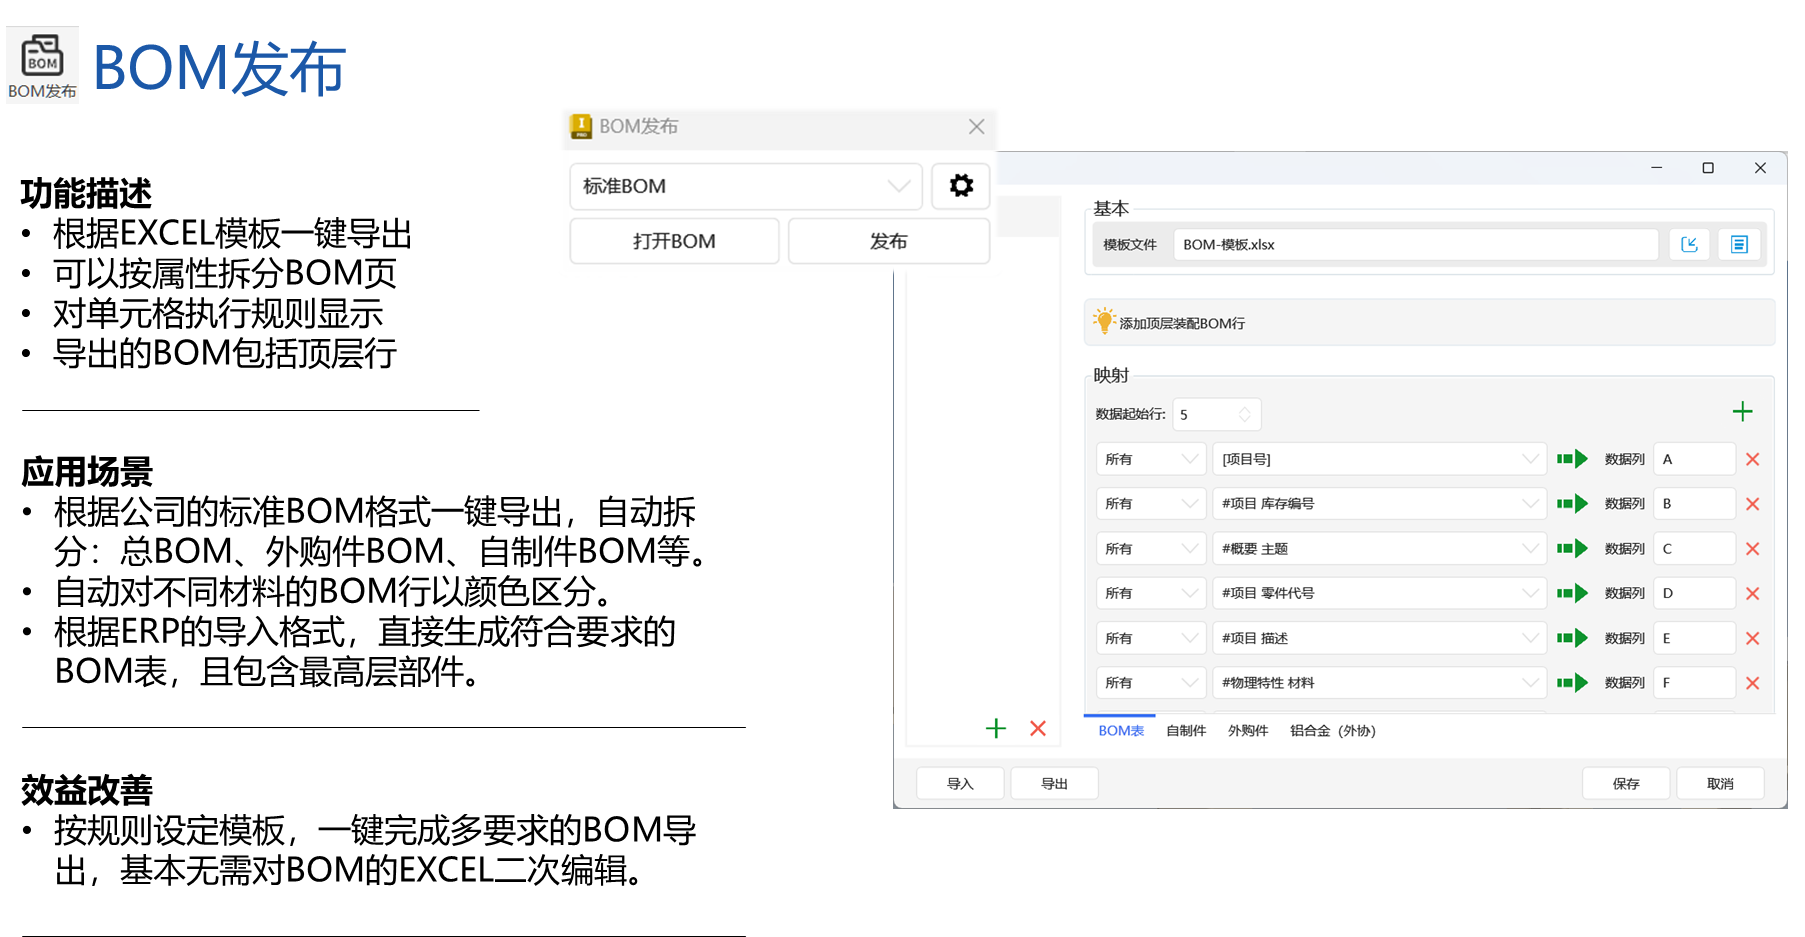
Task: Click the 发布 button
Action: 888,241
